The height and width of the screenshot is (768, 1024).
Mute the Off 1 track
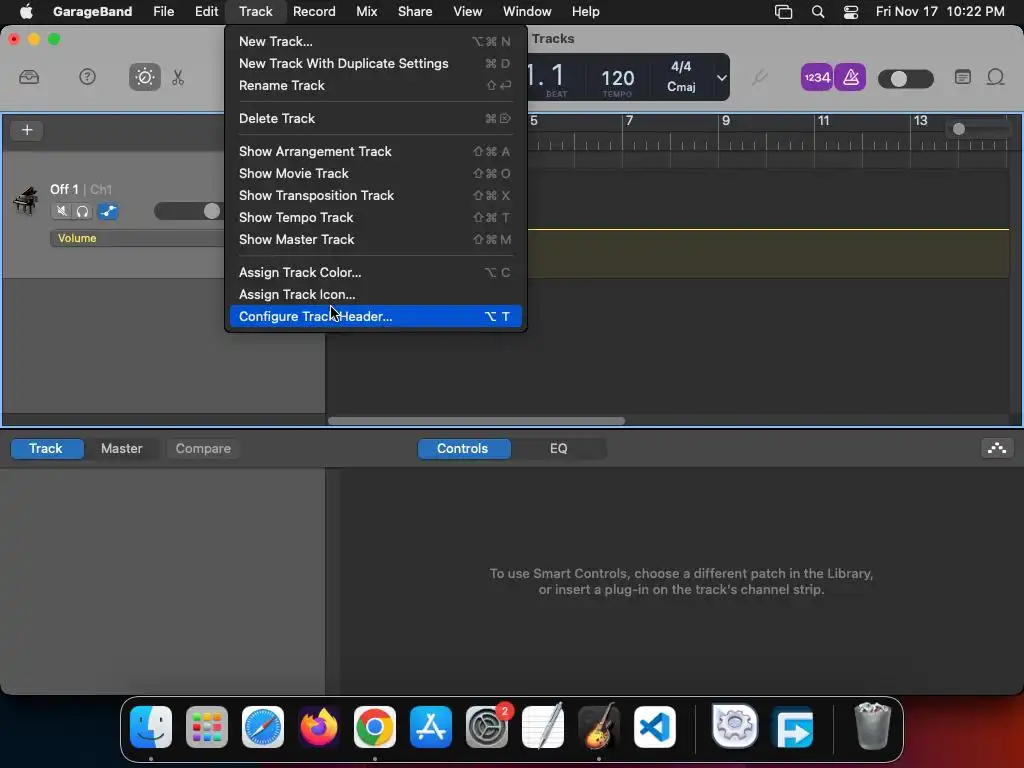pos(61,211)
